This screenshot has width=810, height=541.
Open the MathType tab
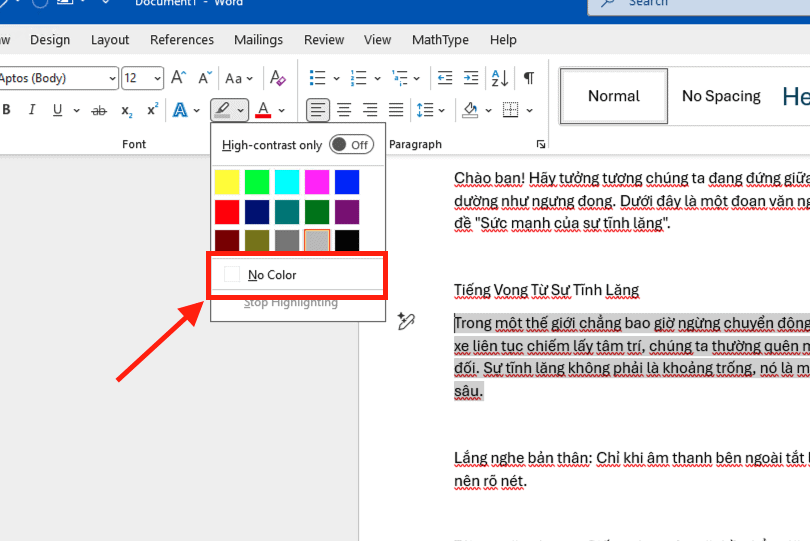(440, 40)
